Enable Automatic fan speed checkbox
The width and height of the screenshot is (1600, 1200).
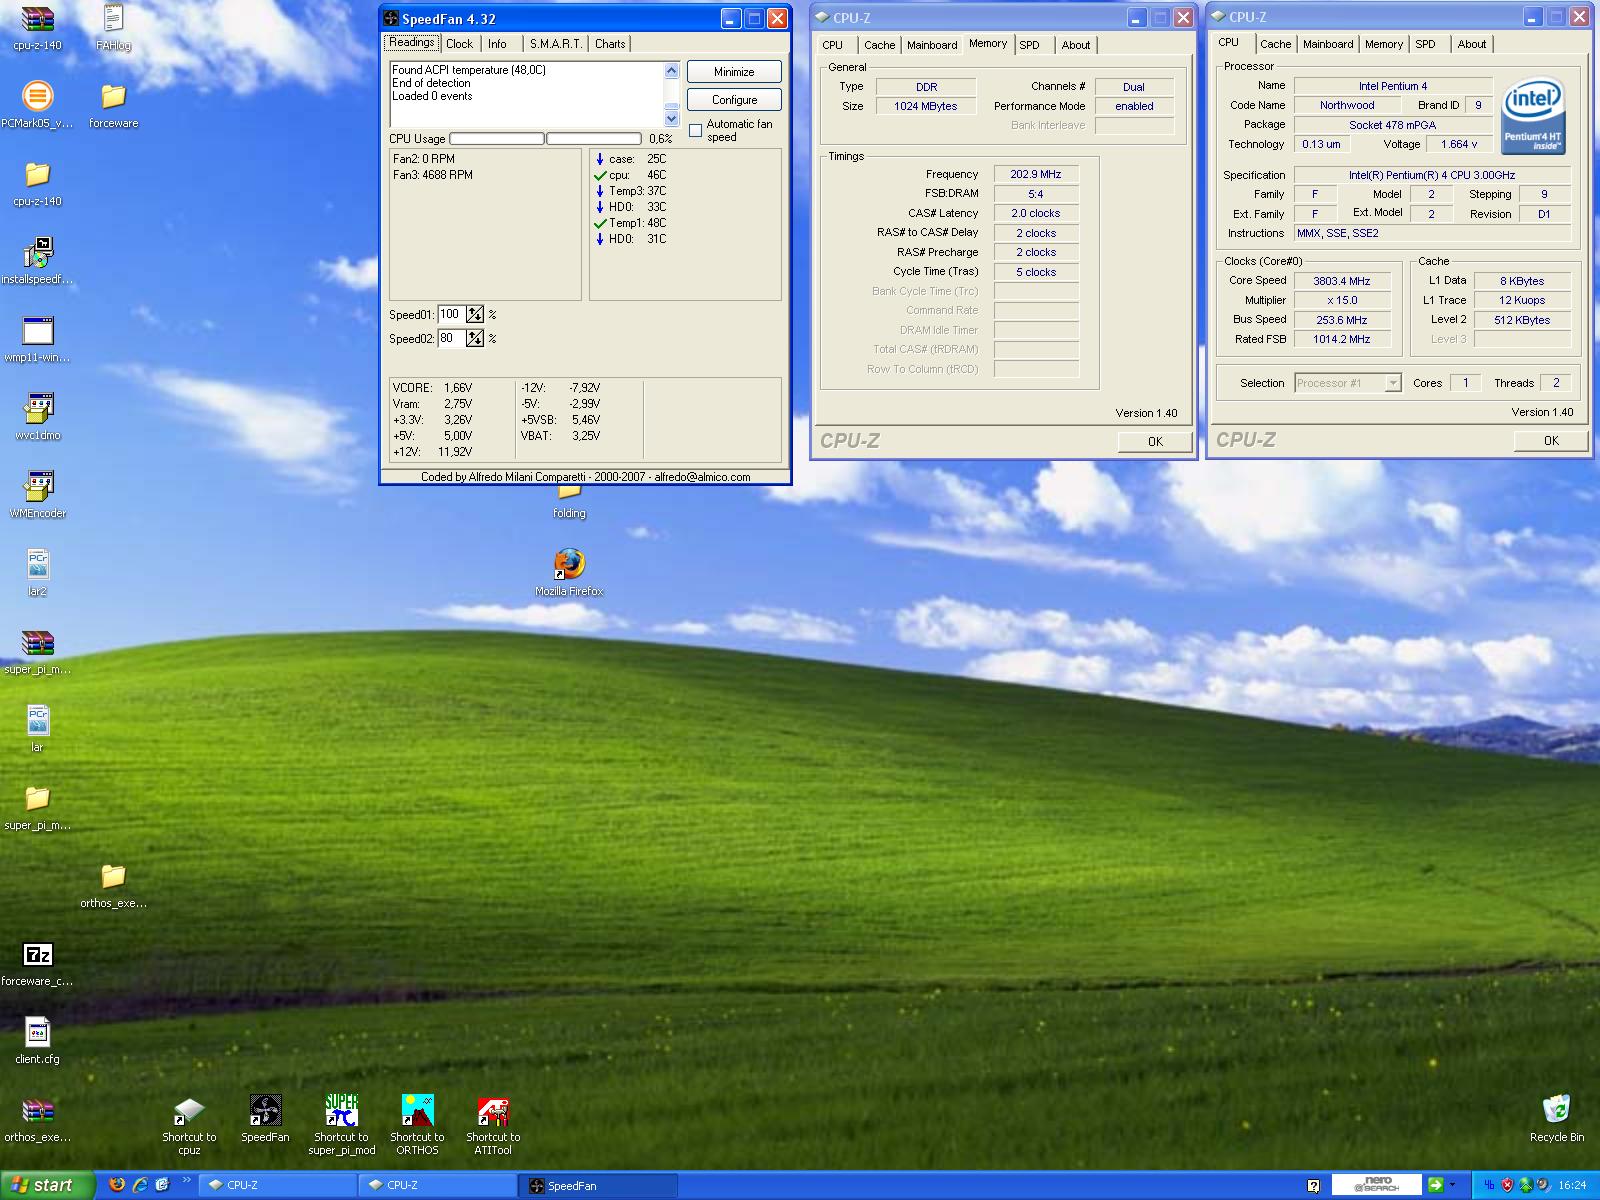pyautogui.click(x=696, y=131)
